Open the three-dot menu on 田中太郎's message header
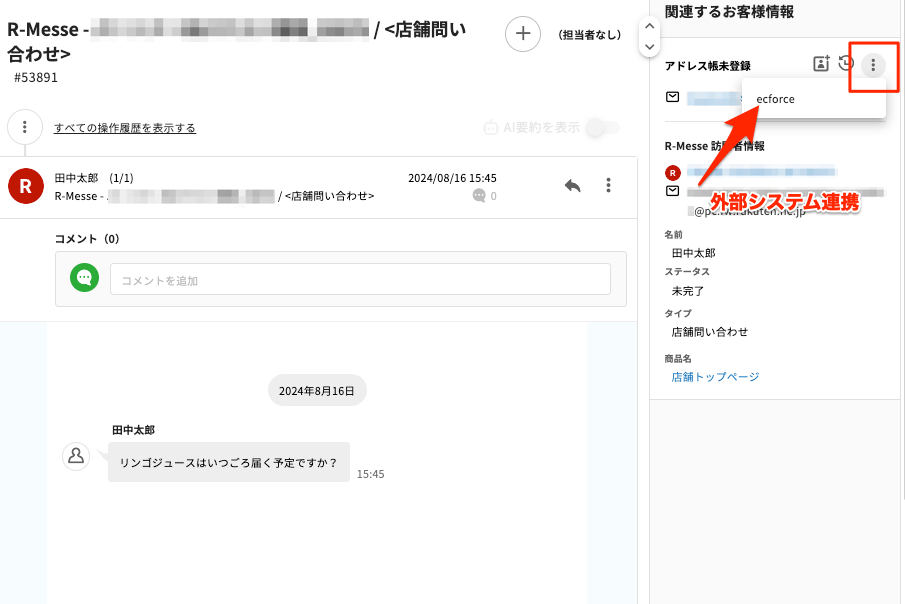 click(608, 186)
